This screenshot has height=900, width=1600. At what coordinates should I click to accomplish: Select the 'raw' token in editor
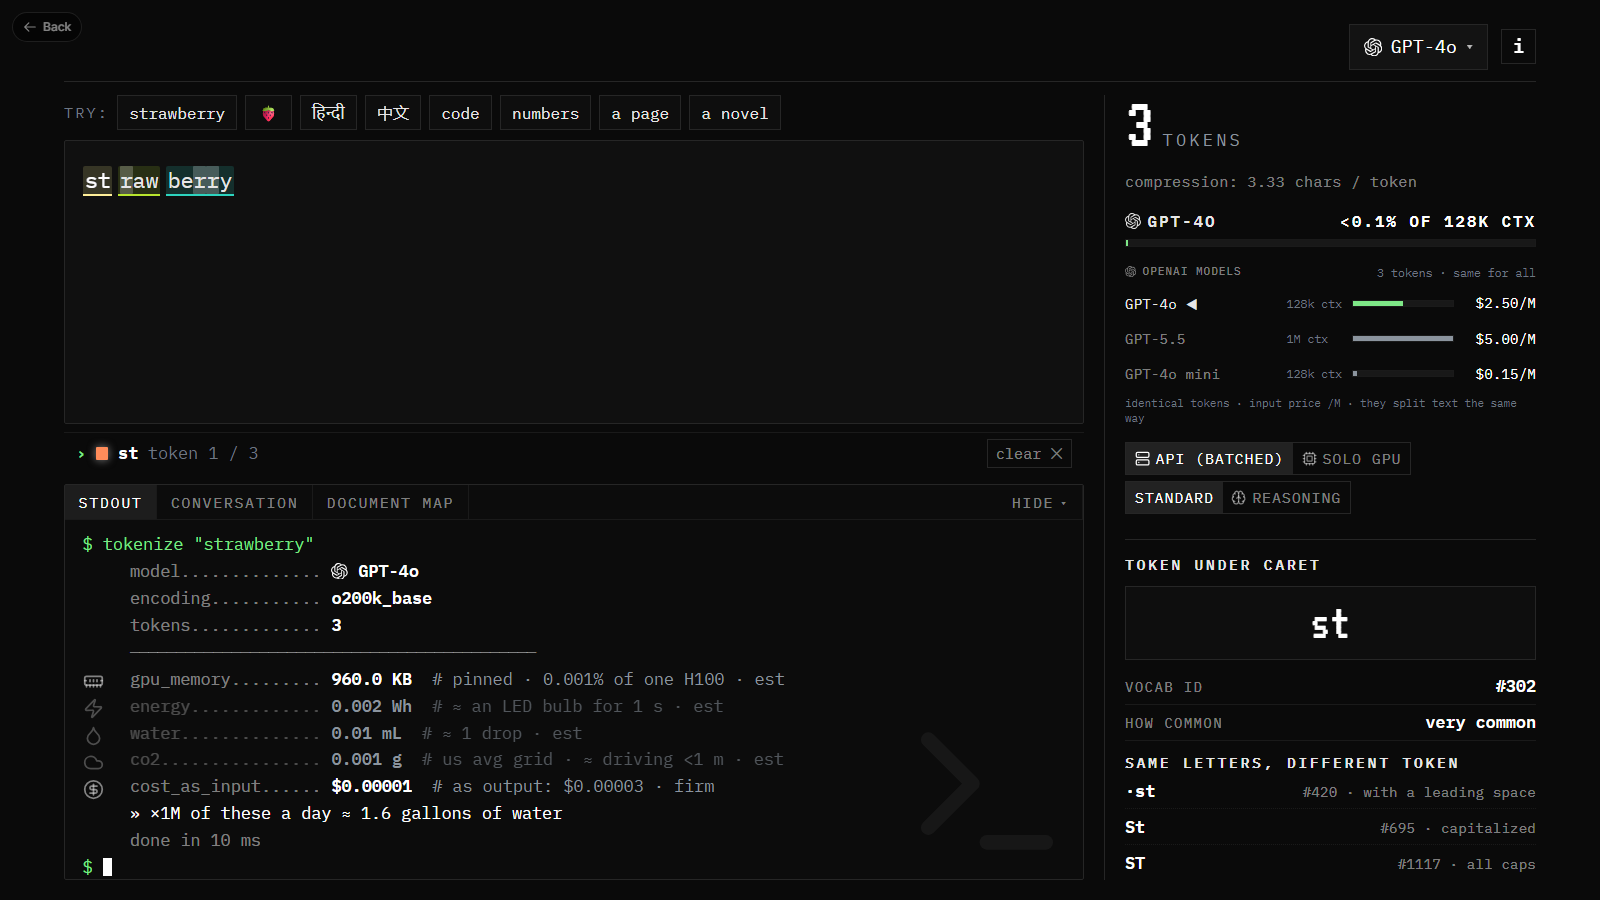coord(139,181)
